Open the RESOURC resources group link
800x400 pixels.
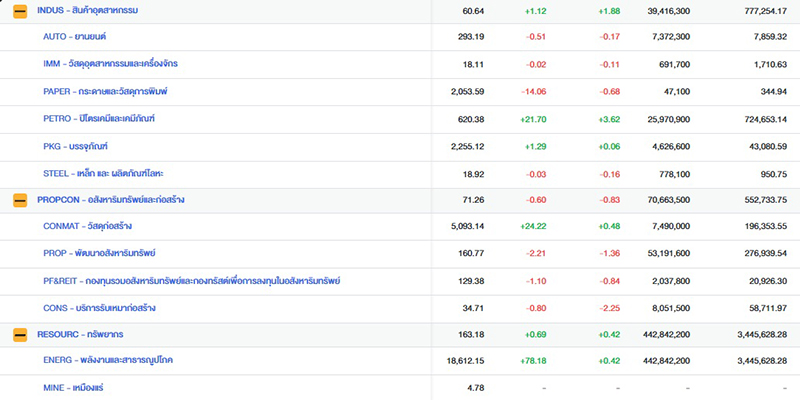coord(80,334)
